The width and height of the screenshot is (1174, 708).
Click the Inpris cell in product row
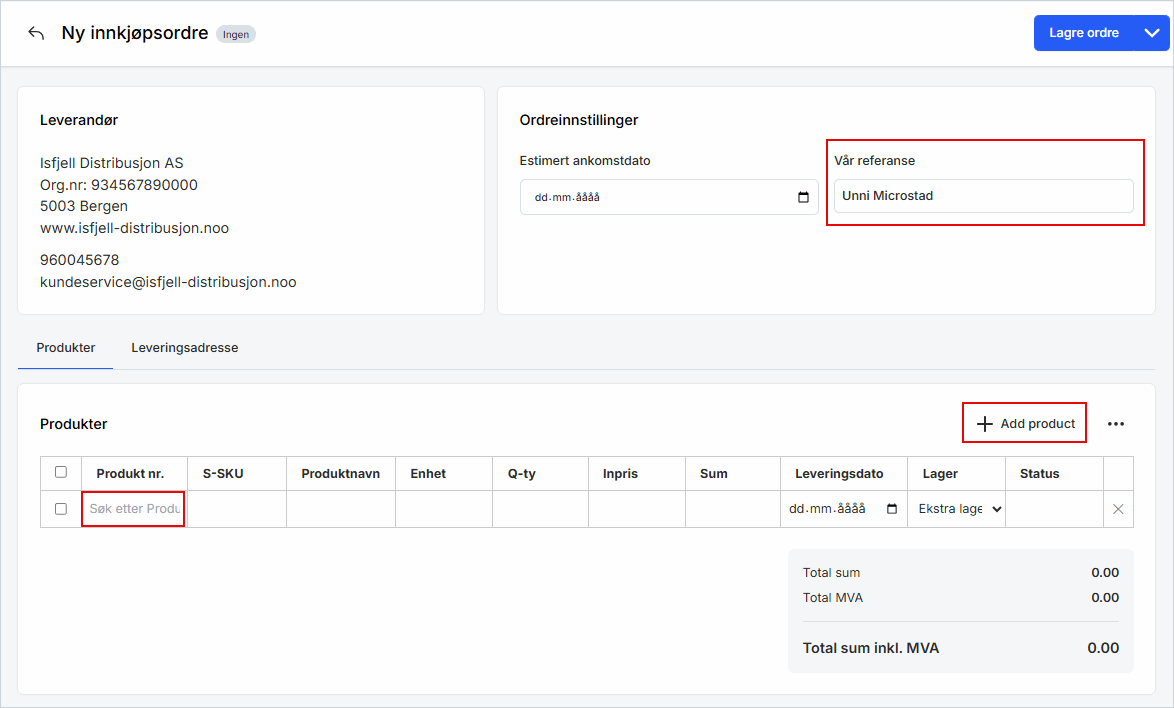(x=636, y=509)
